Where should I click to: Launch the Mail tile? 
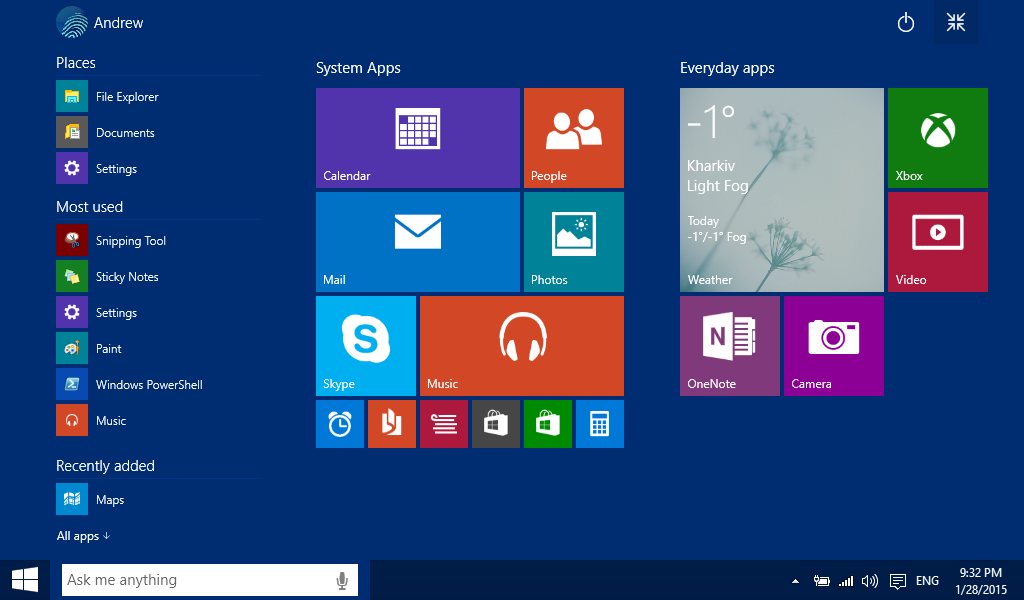point(418,242)
